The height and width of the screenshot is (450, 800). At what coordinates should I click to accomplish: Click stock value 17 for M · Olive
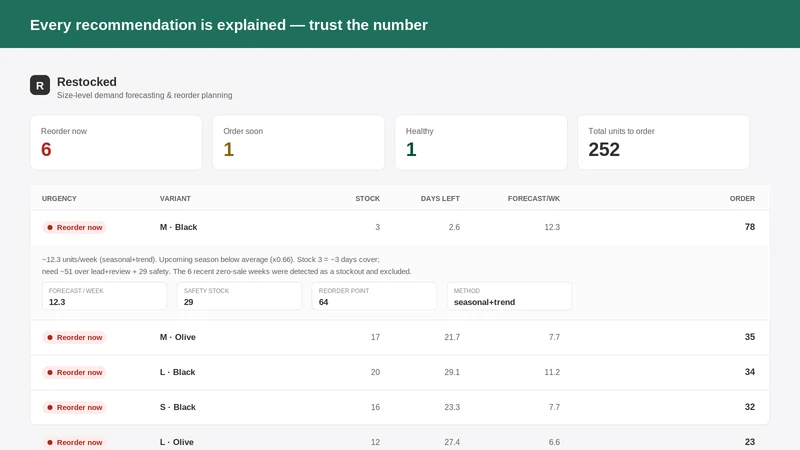(376, 337)
